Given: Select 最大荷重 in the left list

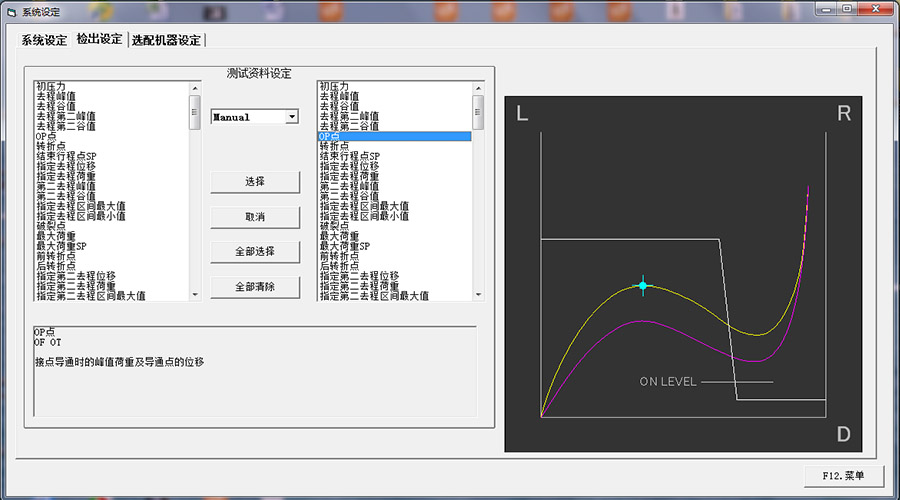Looking at the screenshot, I should (x=56, y=236).
